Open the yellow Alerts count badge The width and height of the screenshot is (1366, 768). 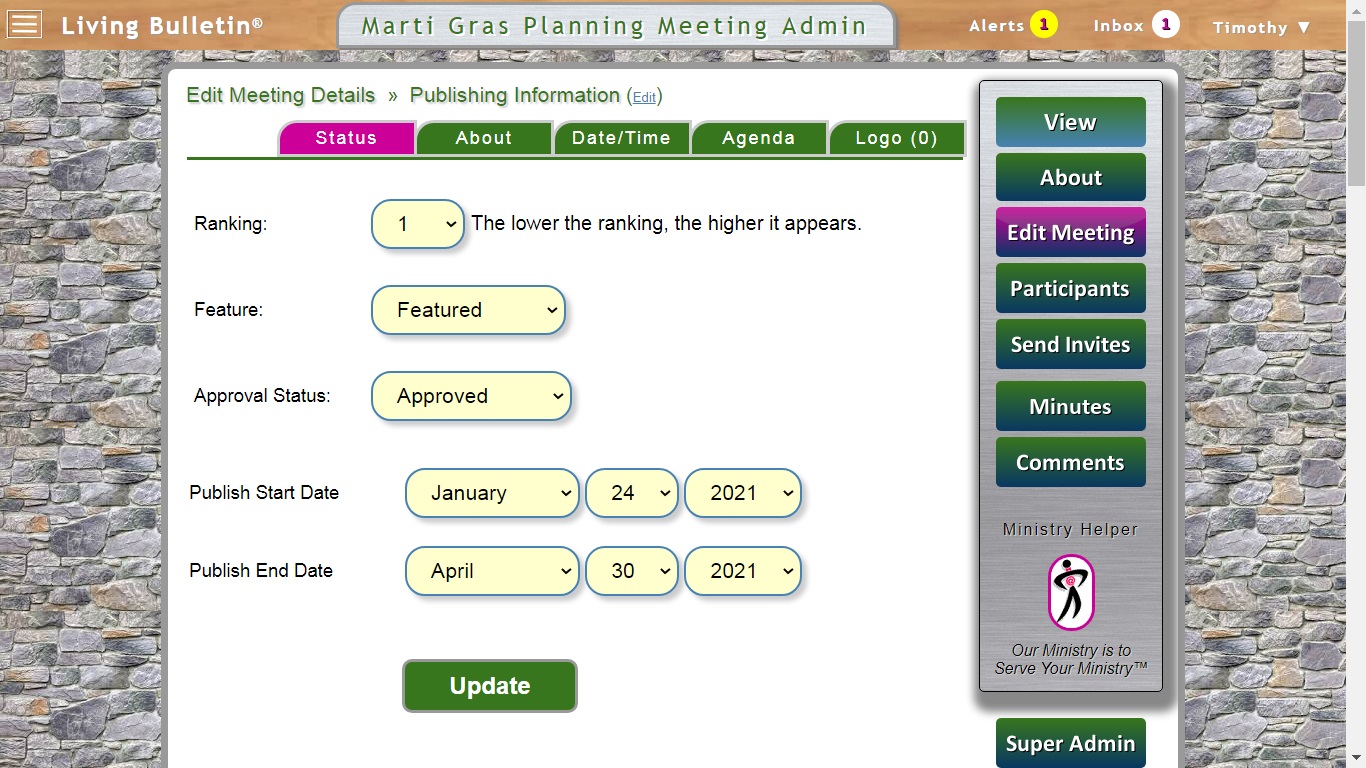1044,24
